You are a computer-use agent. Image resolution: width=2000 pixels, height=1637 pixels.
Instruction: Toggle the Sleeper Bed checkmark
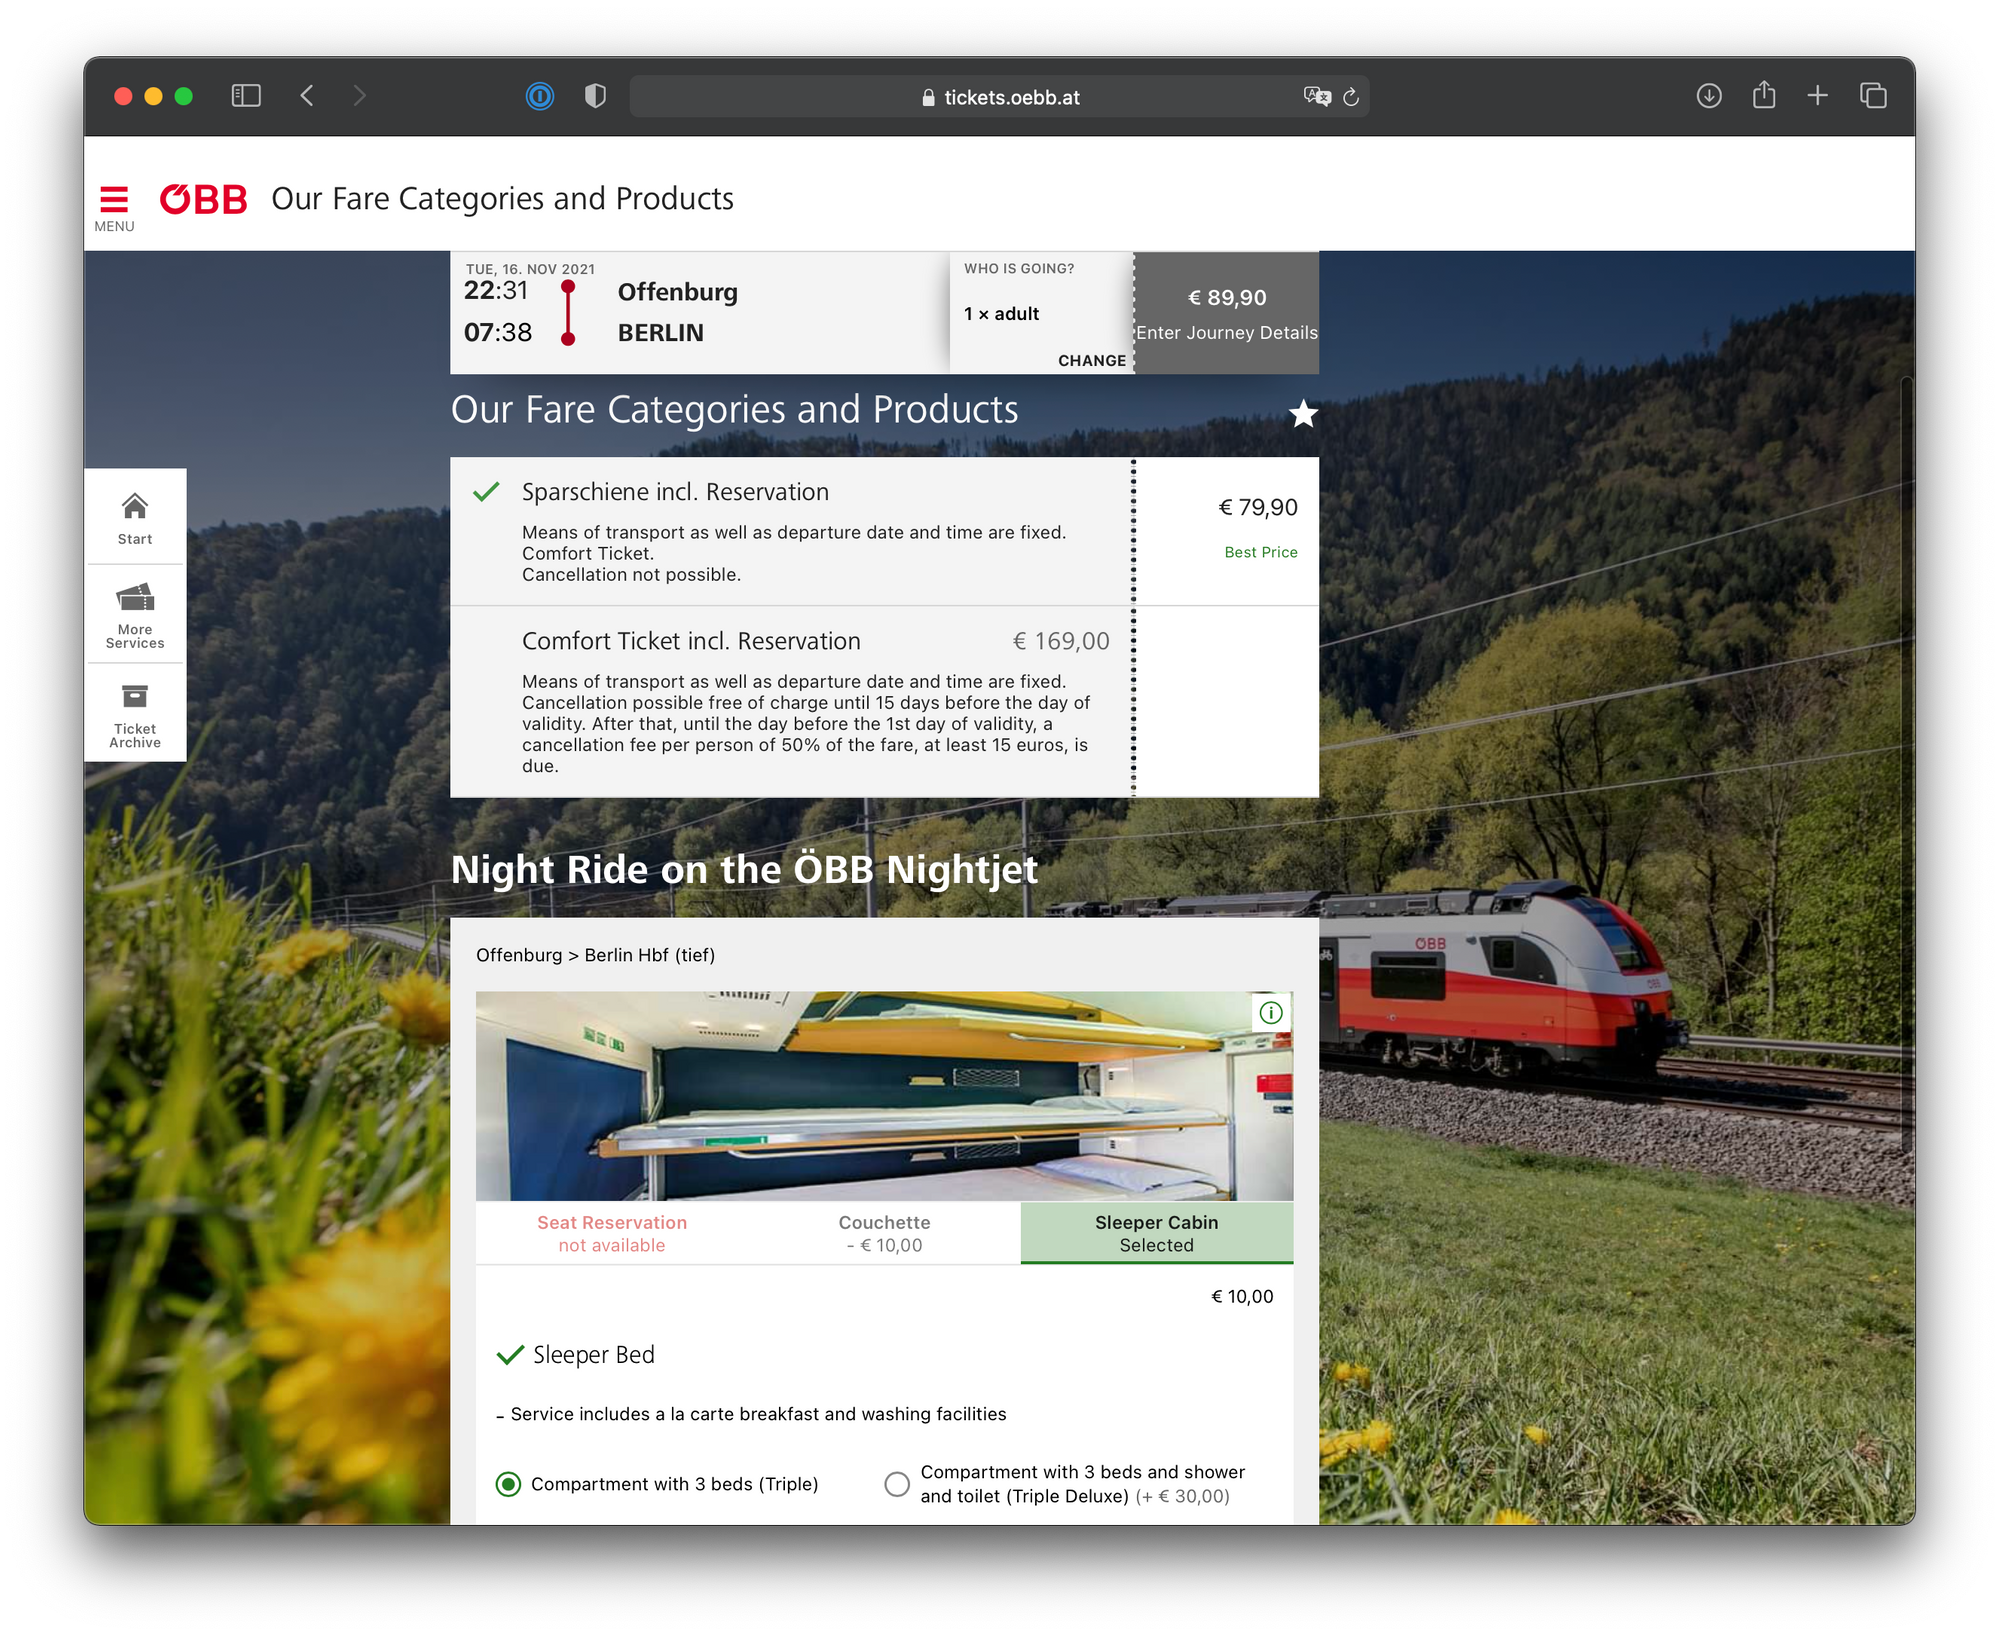click(x=510, y=1355)
